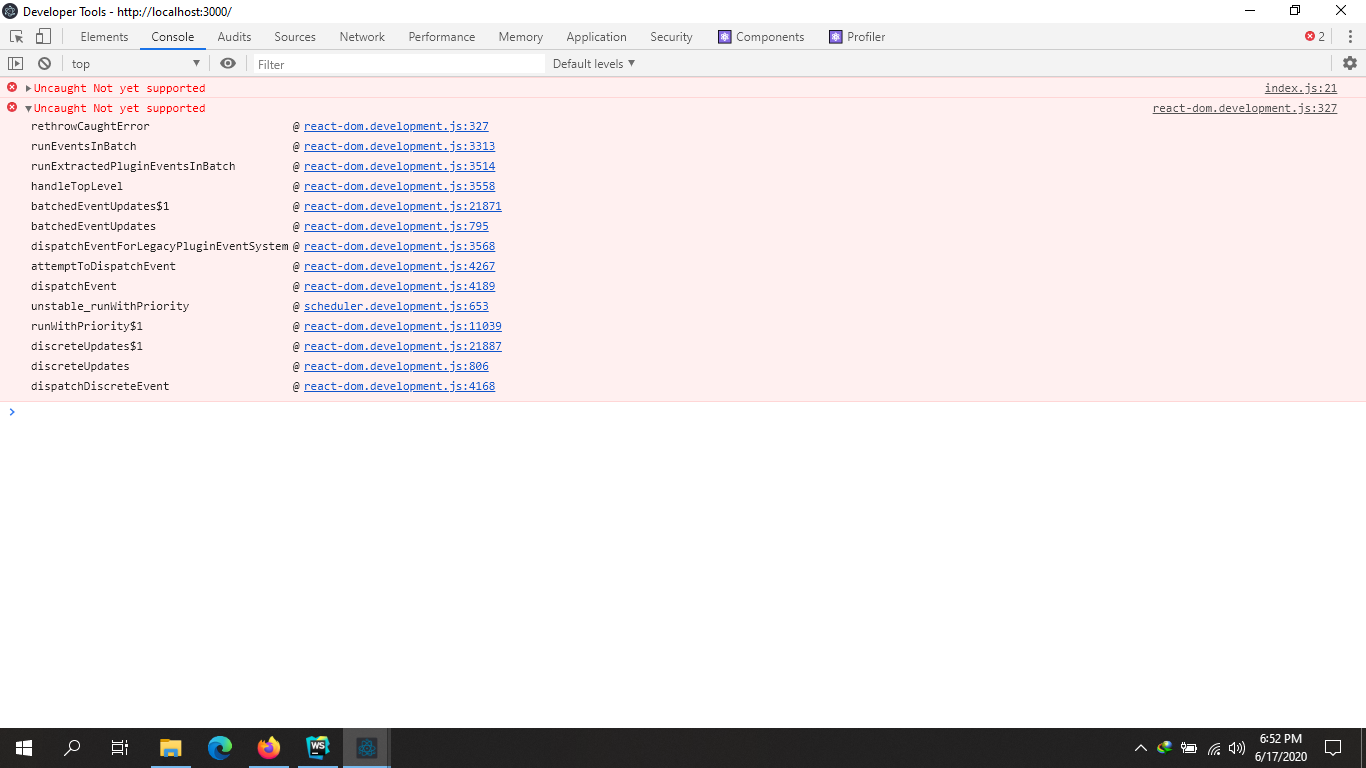Expand the first Uncaught Not yet supported error
Screen dimensions: 1366x768
click(x=29, y=88)
